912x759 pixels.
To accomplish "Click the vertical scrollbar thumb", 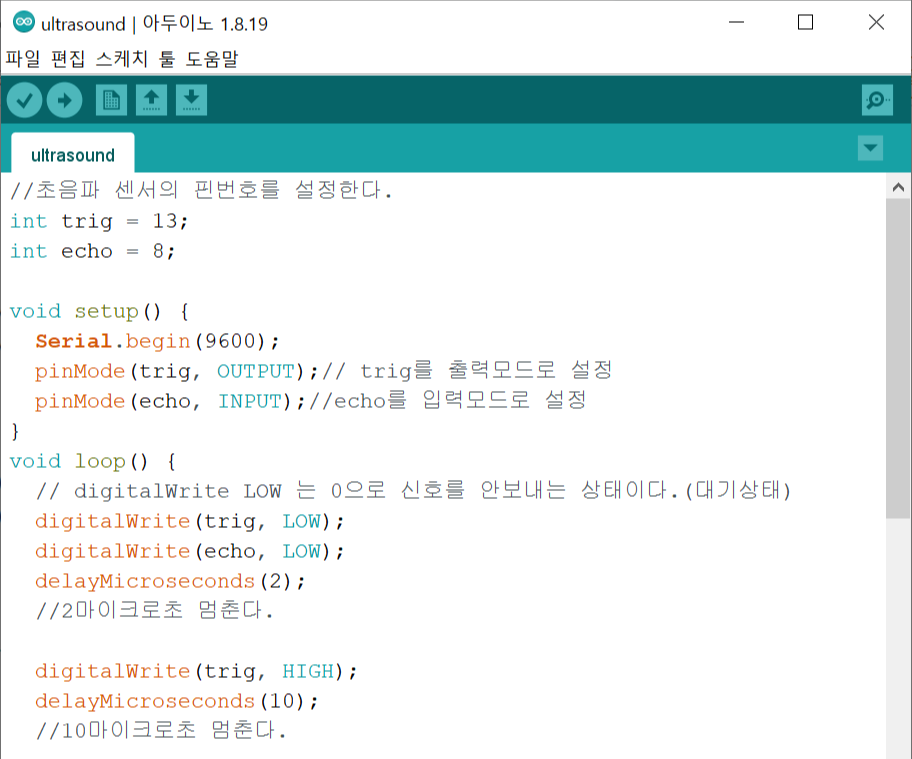I will pyautogui.click(x=898, y=358).
